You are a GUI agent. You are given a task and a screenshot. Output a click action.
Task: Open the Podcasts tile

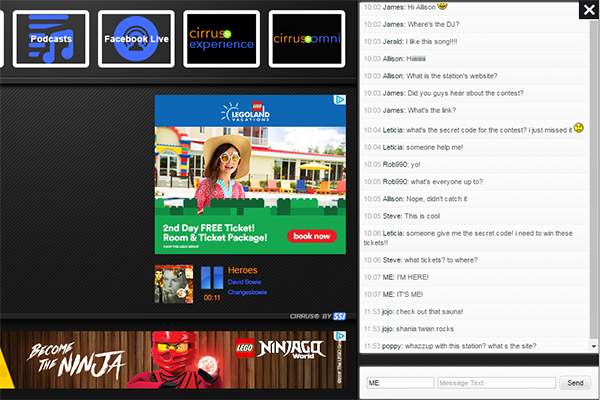(x=51, y=39)
